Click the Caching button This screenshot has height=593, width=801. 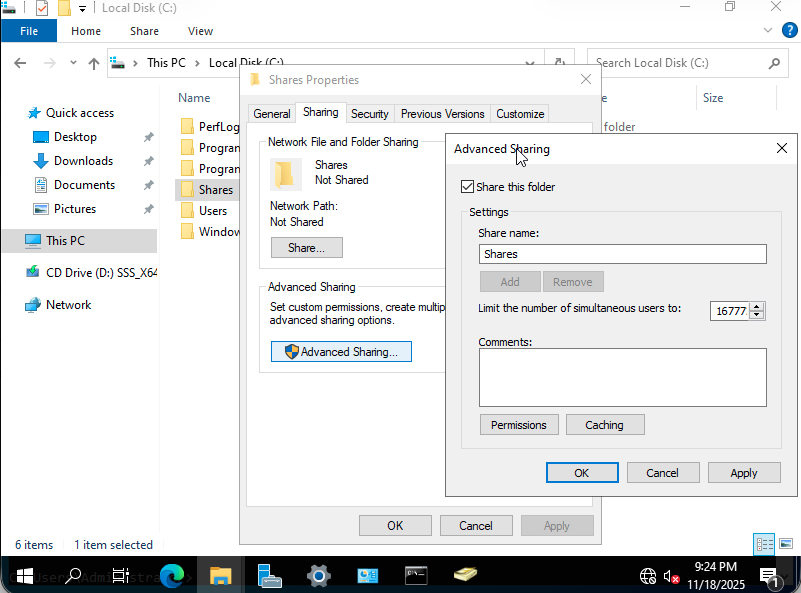tap(605, 424)
